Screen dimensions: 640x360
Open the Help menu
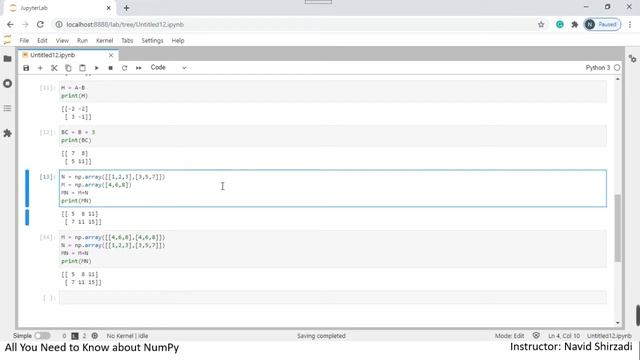(178, 40)
